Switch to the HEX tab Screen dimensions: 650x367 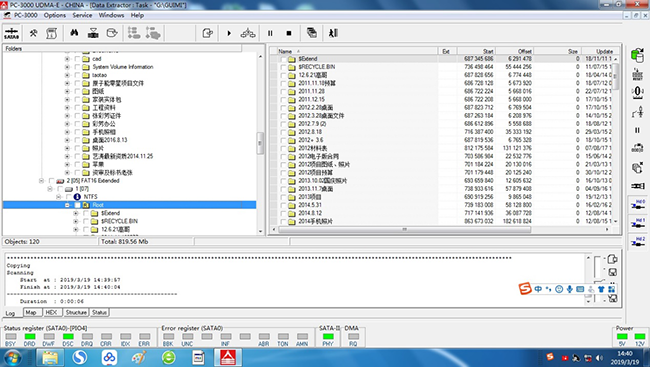click(x=51, y=312)
